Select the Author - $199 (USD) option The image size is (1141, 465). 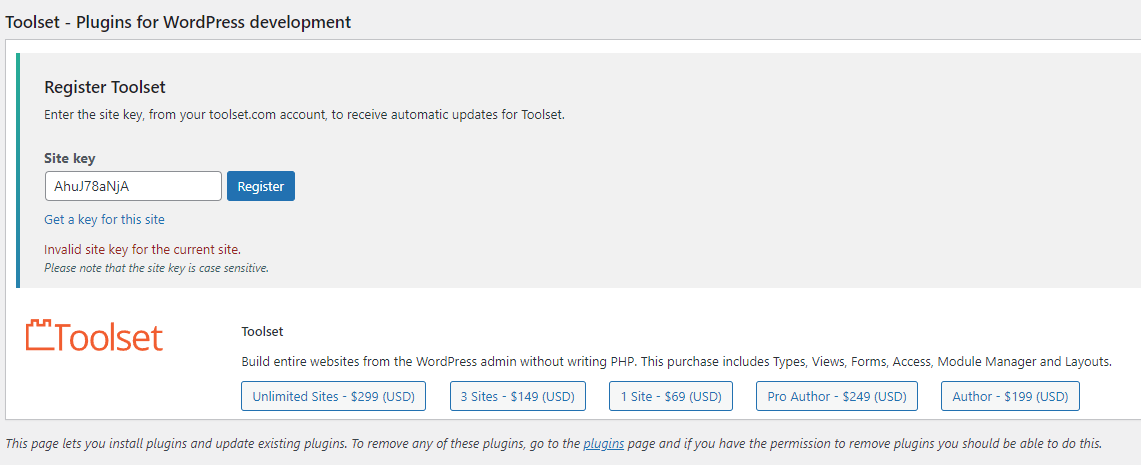(1010, 396)
